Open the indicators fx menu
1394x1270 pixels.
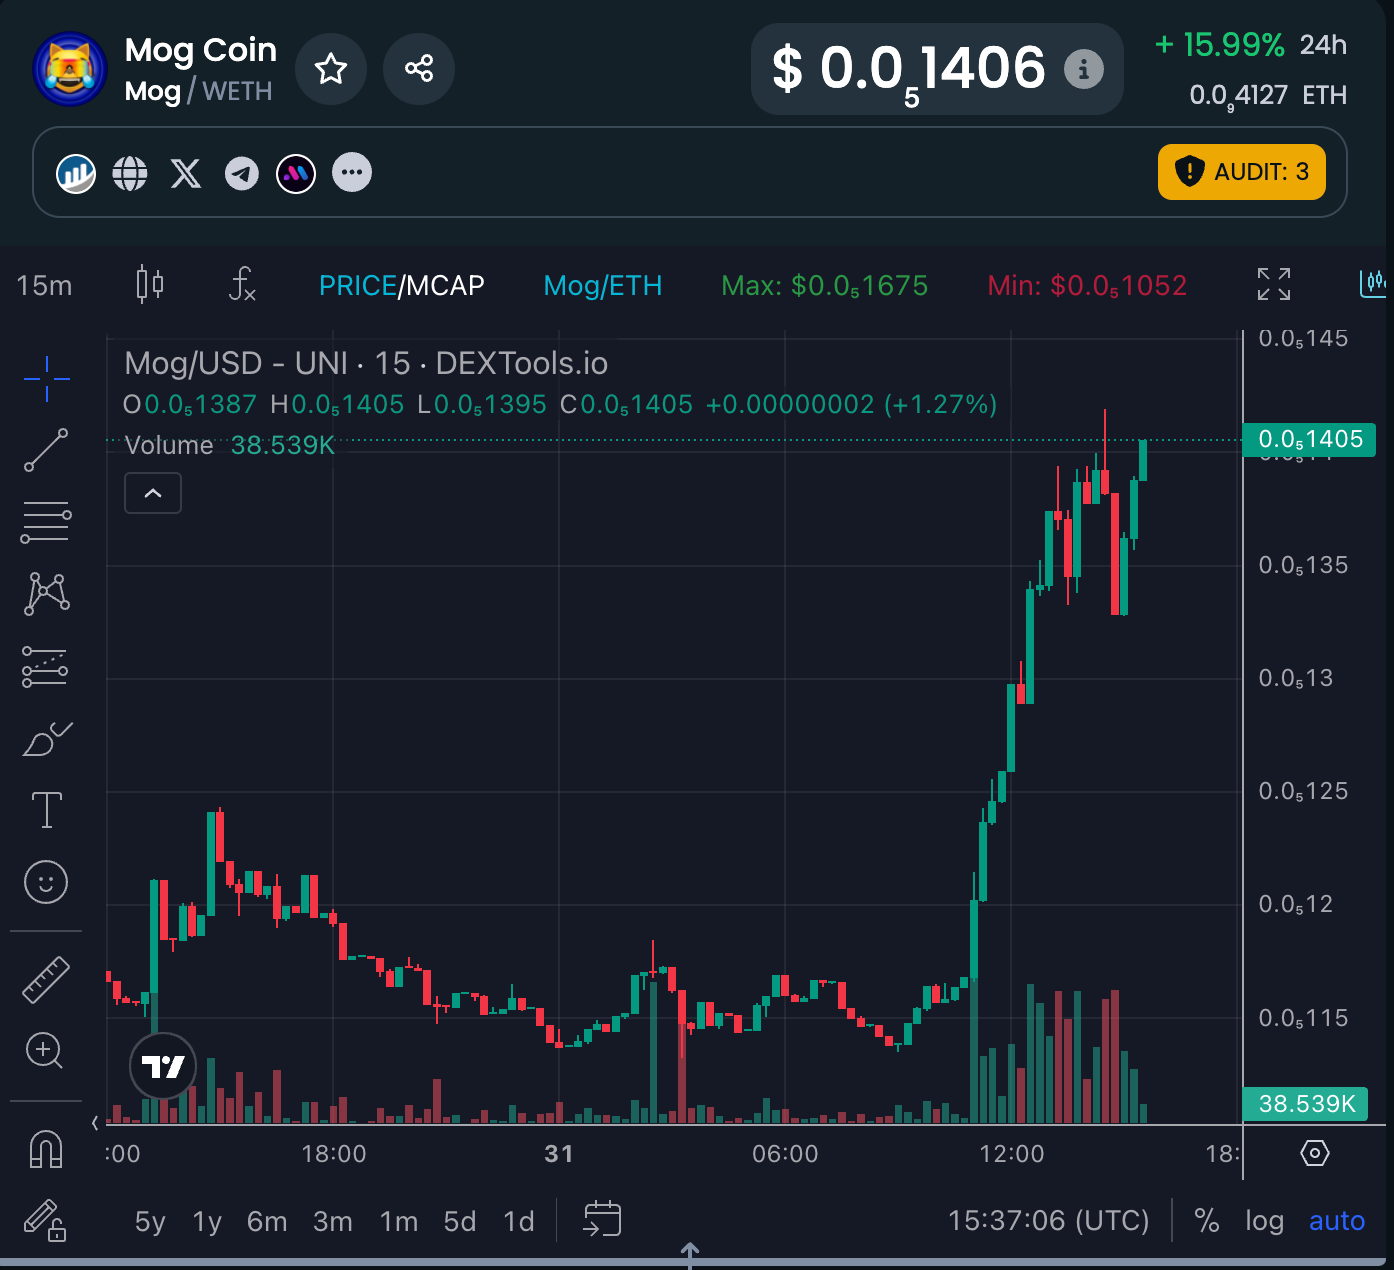242,285
